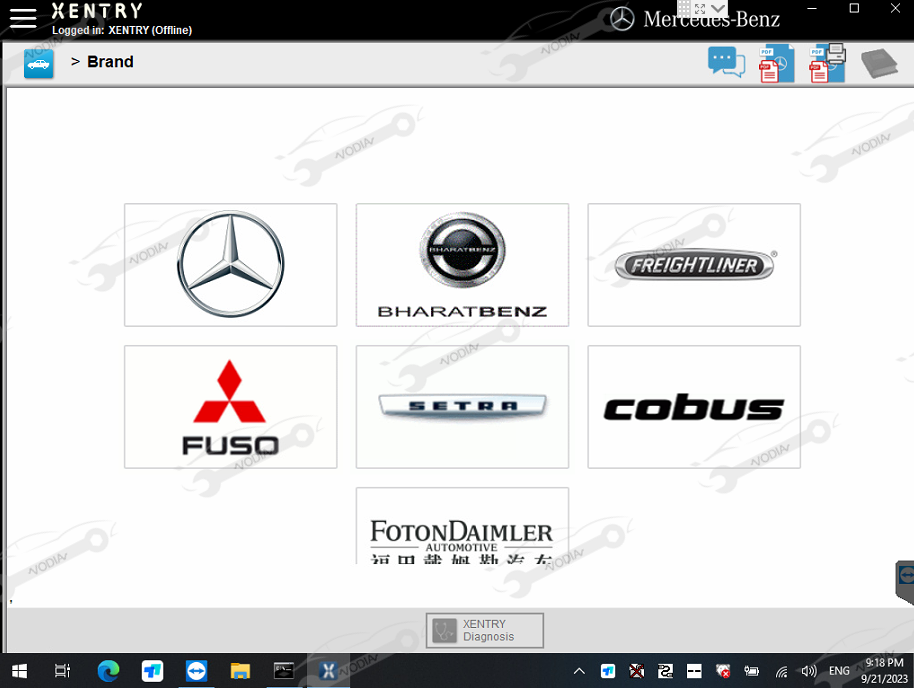Open File Explorer from the taskbar
The height and width of the screenshot is (688, 914).
pos(240,671)
